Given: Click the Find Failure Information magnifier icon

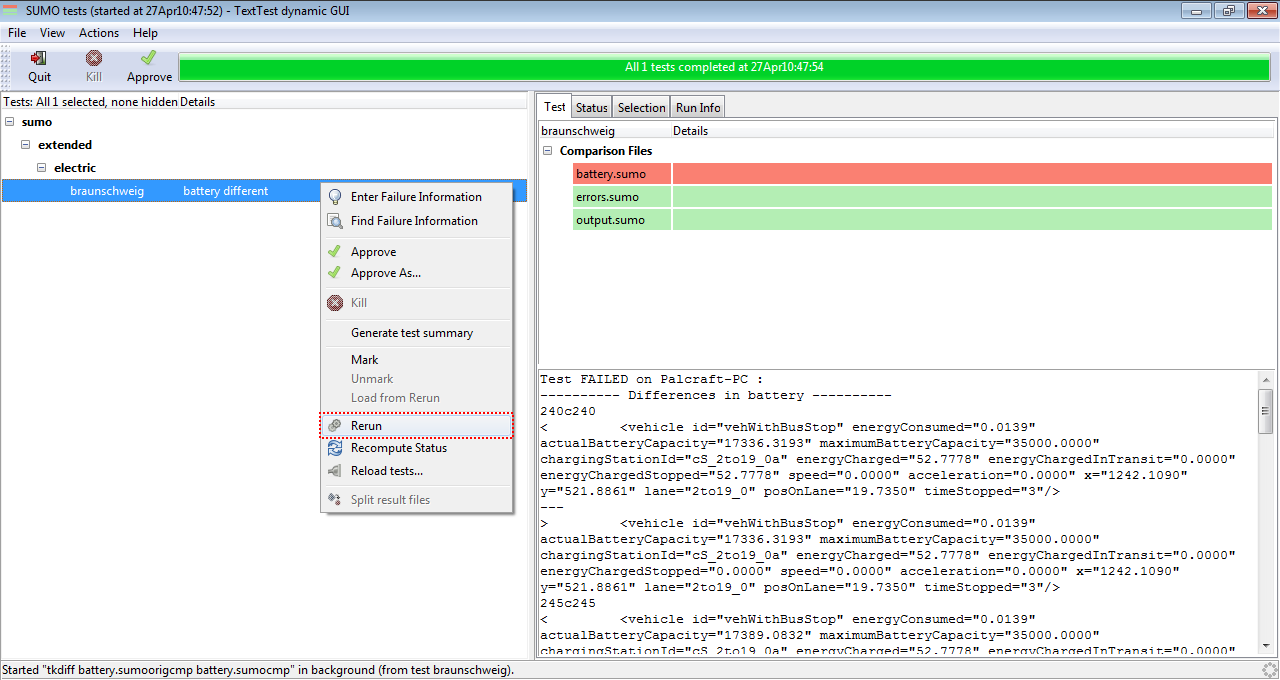Looking at the screenshot, I should click(335, 221).
